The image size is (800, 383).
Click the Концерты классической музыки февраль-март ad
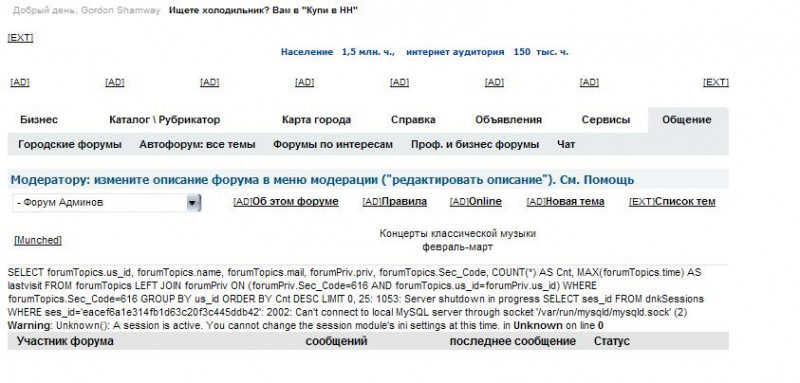[x=458, y=240]
